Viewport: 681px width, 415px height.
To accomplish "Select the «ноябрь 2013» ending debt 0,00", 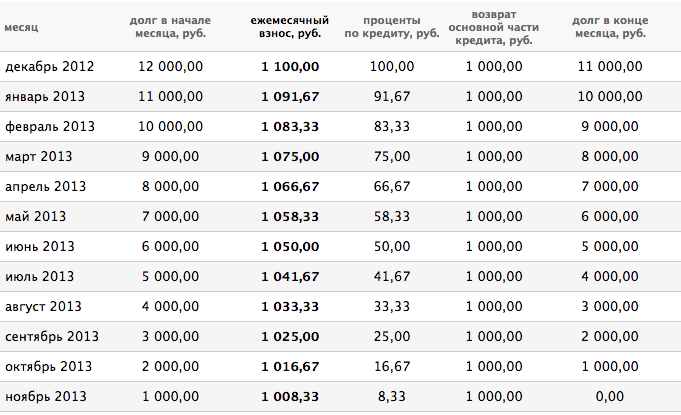I will tap(610, 396).
